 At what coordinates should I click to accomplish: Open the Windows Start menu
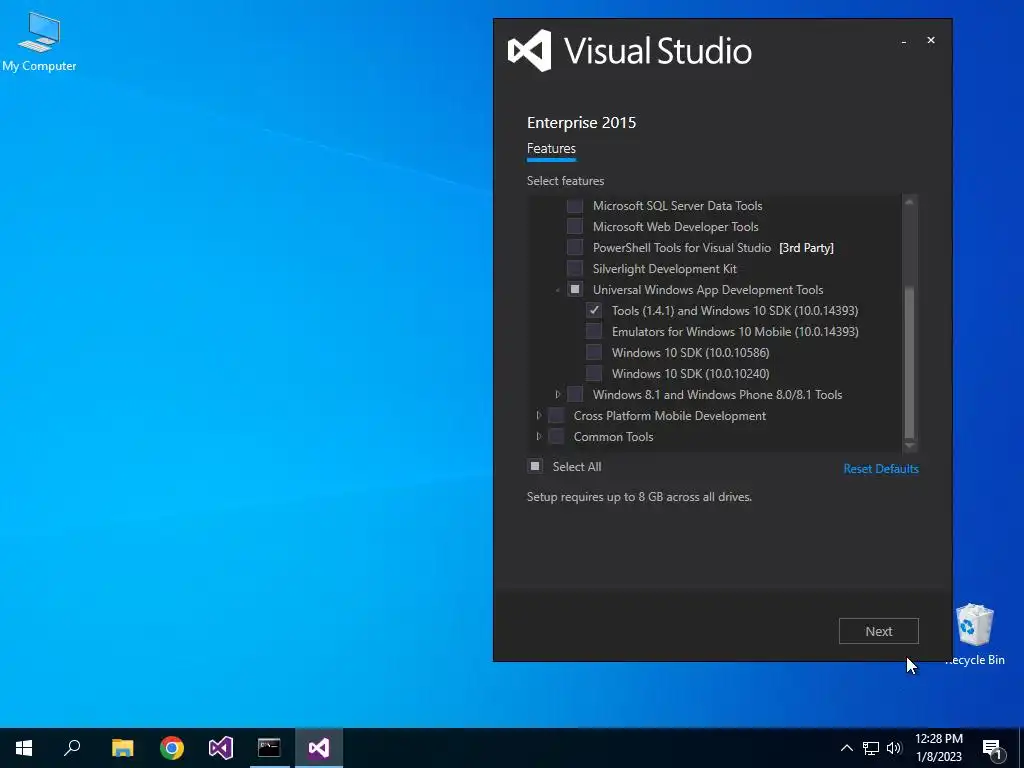coord(24,748)
